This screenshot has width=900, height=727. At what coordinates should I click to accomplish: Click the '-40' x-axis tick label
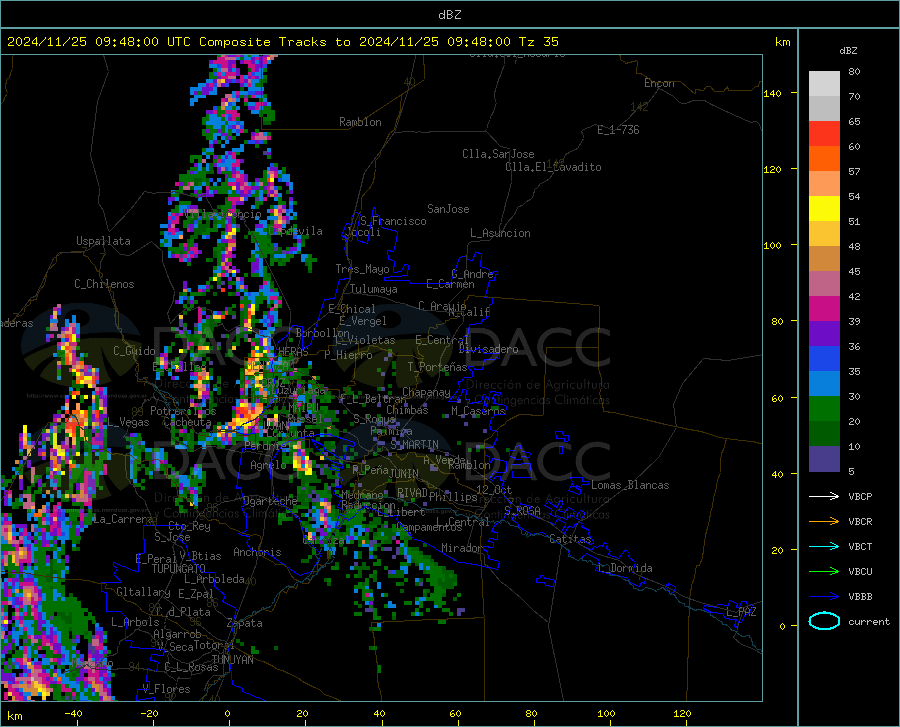point(73,713)
